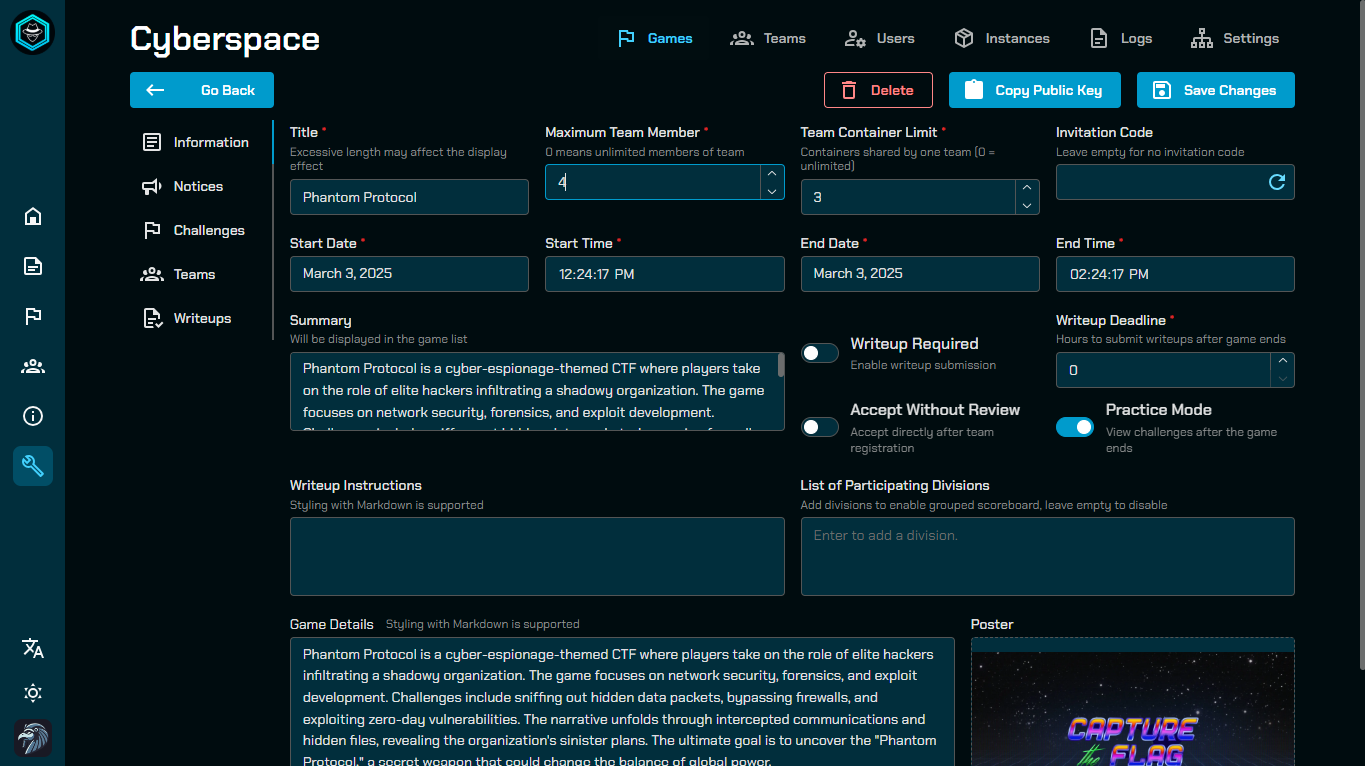
Task: Enable Accept Without Review
Action: (819, 427)
